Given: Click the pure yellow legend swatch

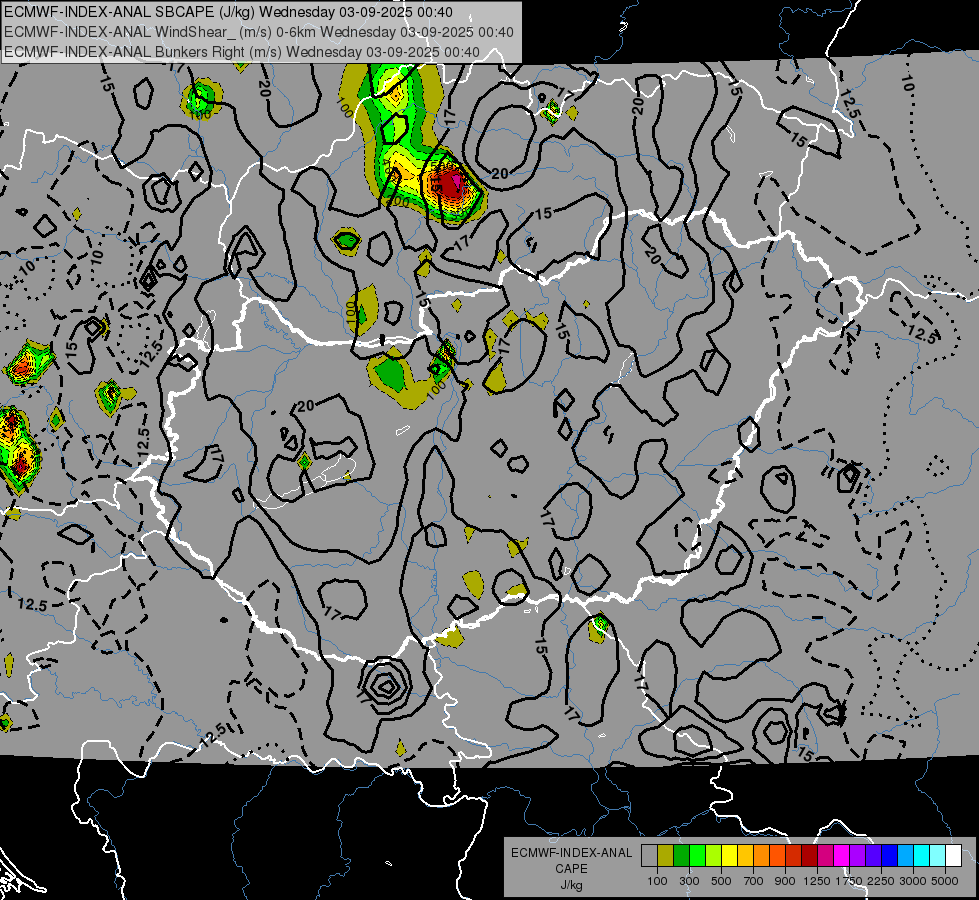Looking at the screenshot, I should coord(729,855).
